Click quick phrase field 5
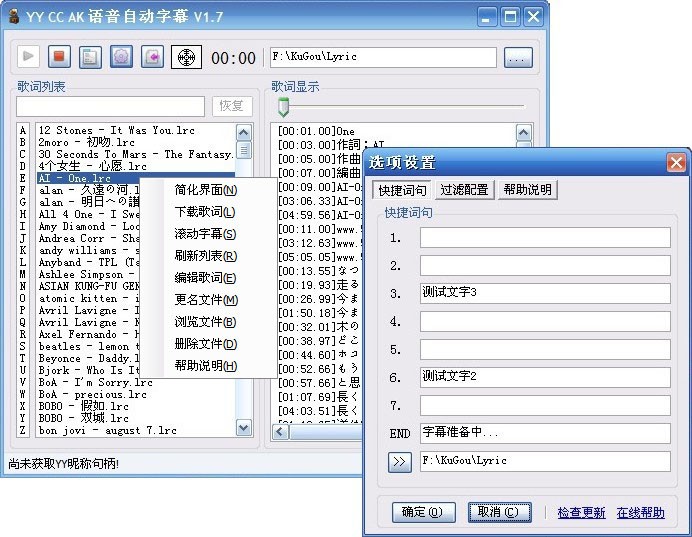The width and height of the screenshot is (692, 537). click(545, 349)
